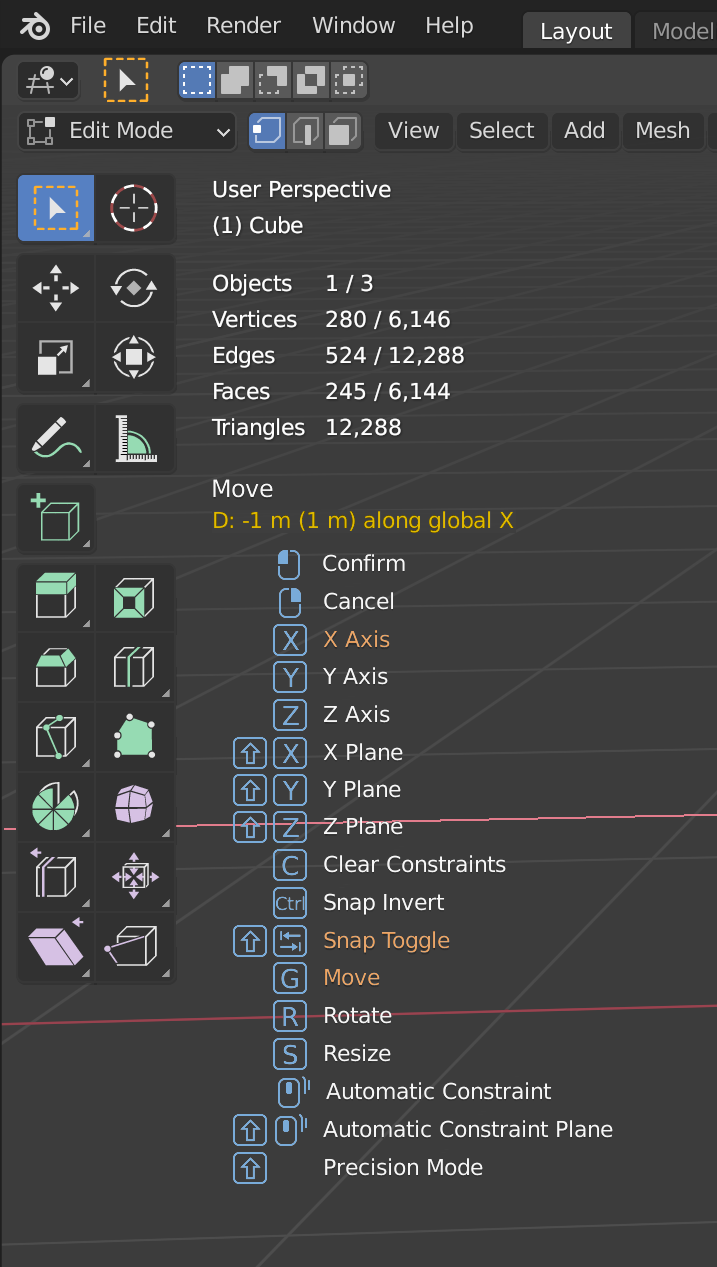Click the 'User Perspective' viewport label
The width and height of the screenshot is (717, 1267).
(301, 190)
